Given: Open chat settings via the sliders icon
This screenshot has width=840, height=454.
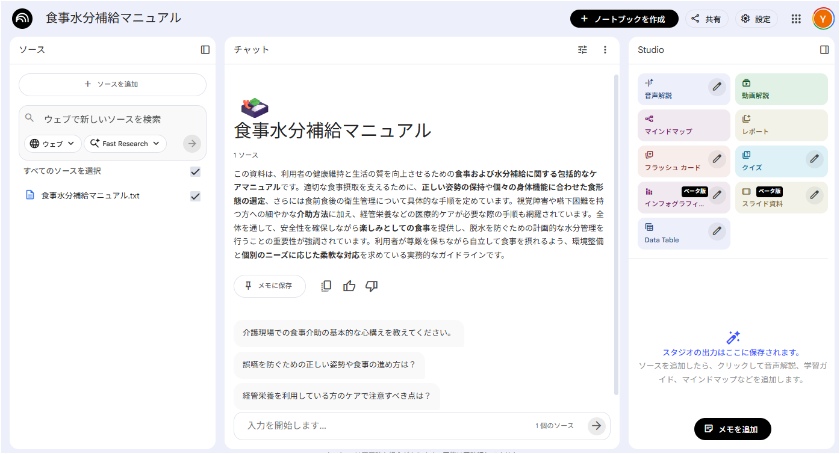Looking at the screenshot, I should (583, 49).
